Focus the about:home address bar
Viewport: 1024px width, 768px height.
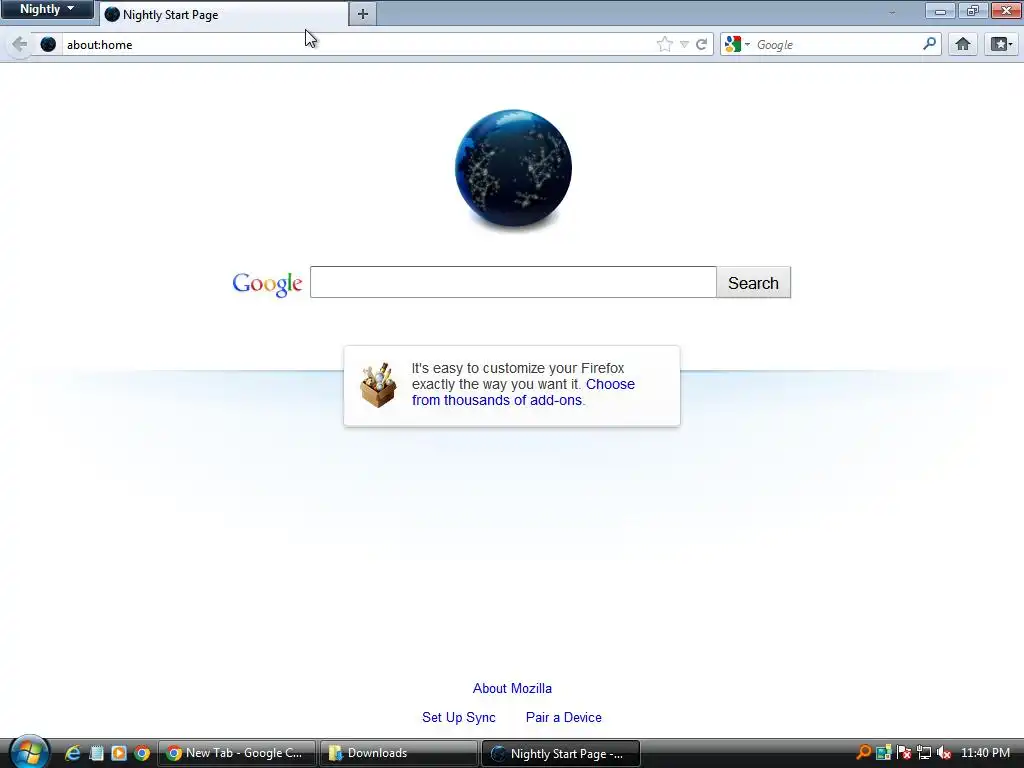coord(359,44)
